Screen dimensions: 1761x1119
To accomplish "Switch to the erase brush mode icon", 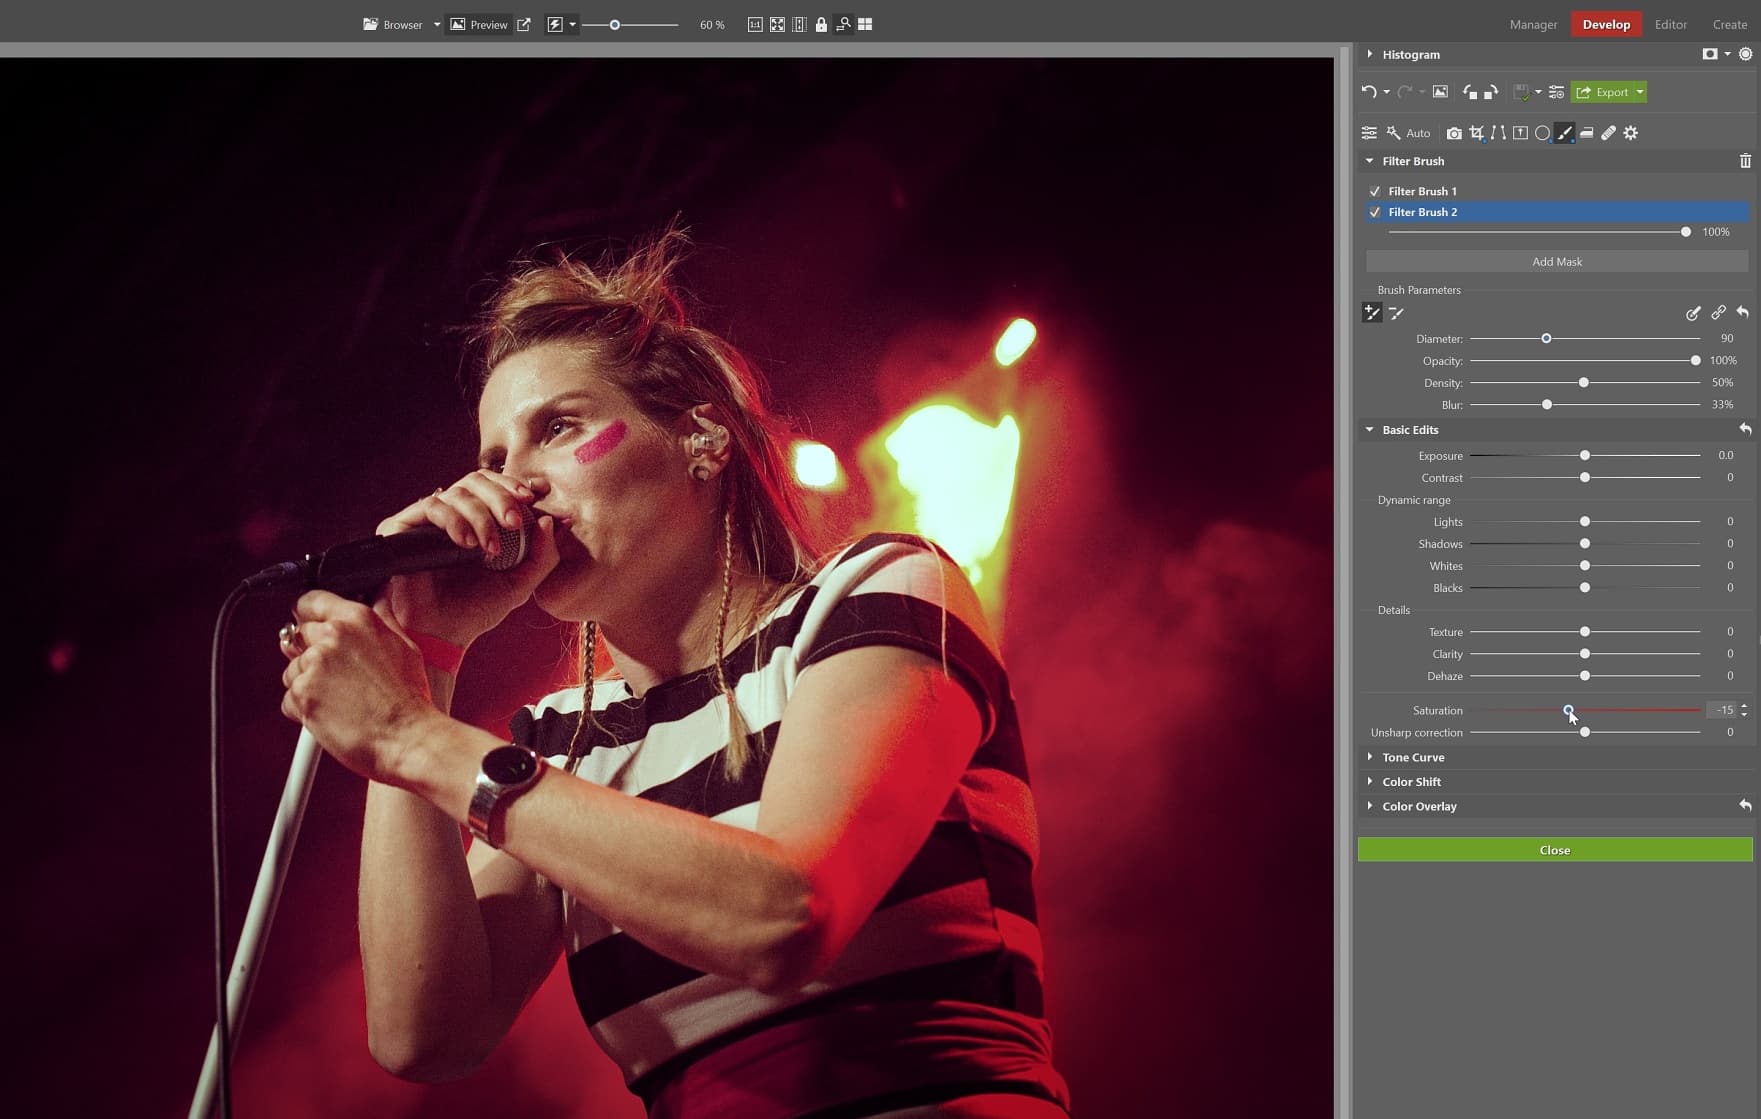I will point(1396,314).
